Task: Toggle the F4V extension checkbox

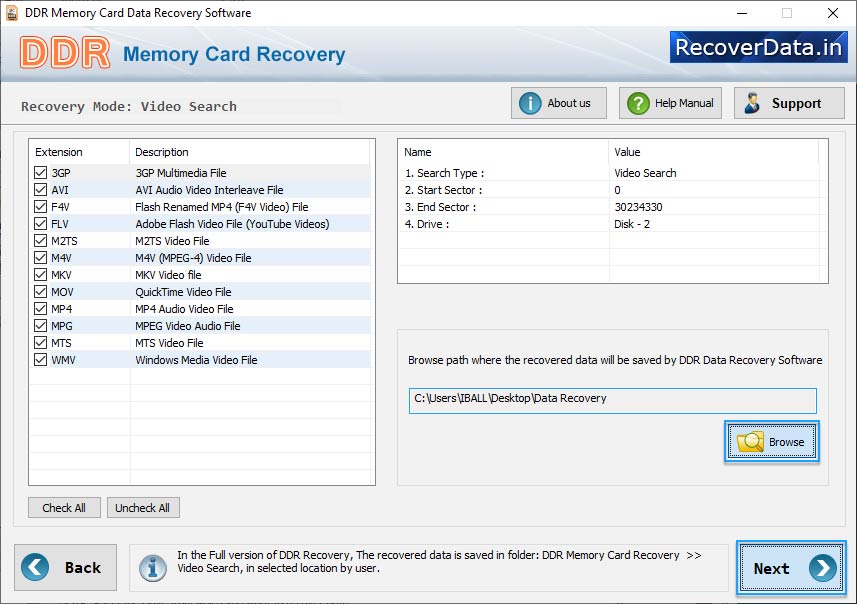Action: point(40,207)
